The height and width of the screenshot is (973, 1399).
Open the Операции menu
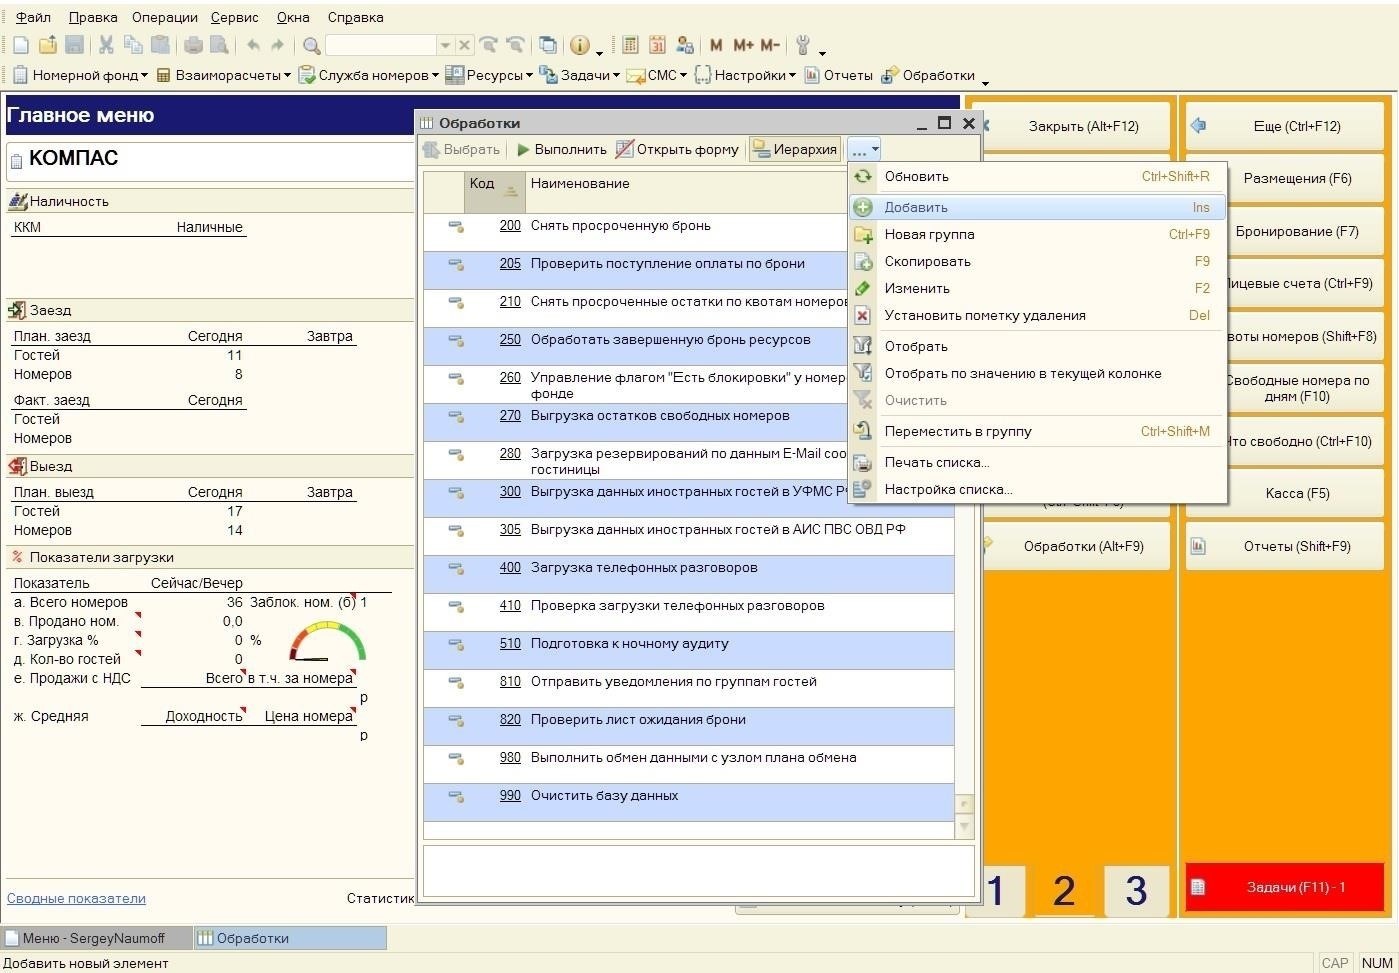pyautogui.click(x=164, y=17)
